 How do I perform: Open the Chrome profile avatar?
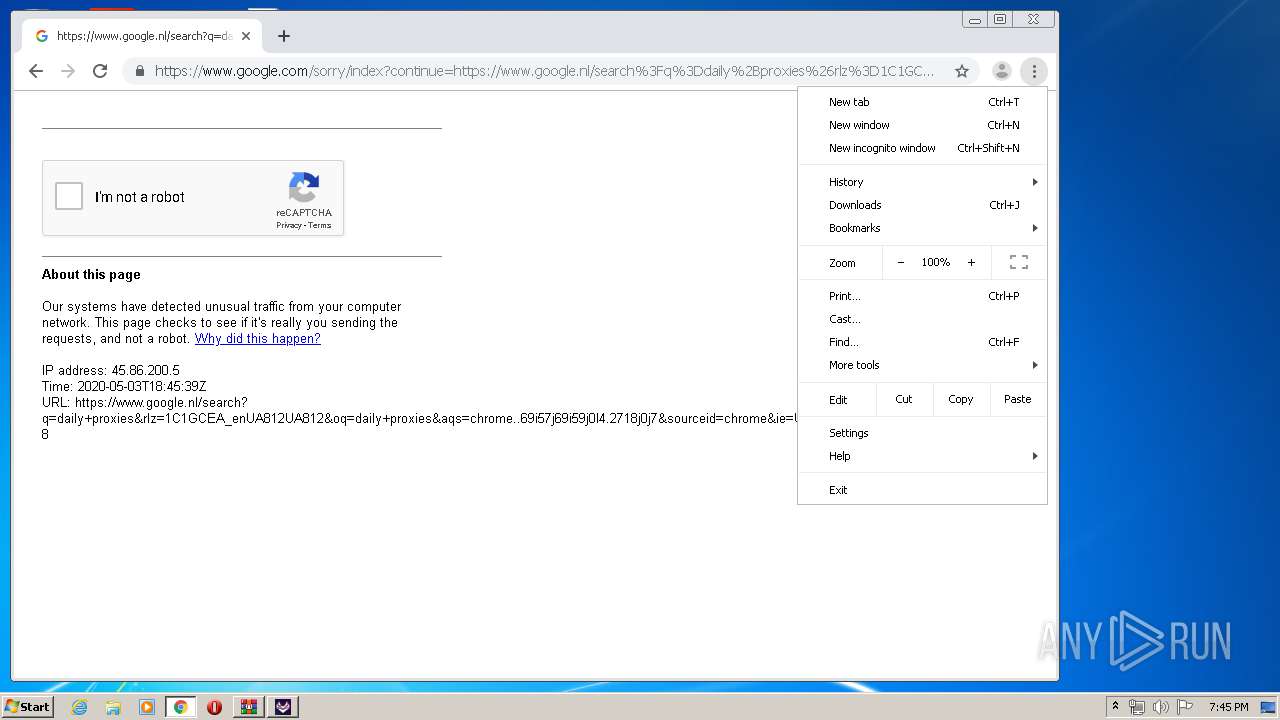1001,71
